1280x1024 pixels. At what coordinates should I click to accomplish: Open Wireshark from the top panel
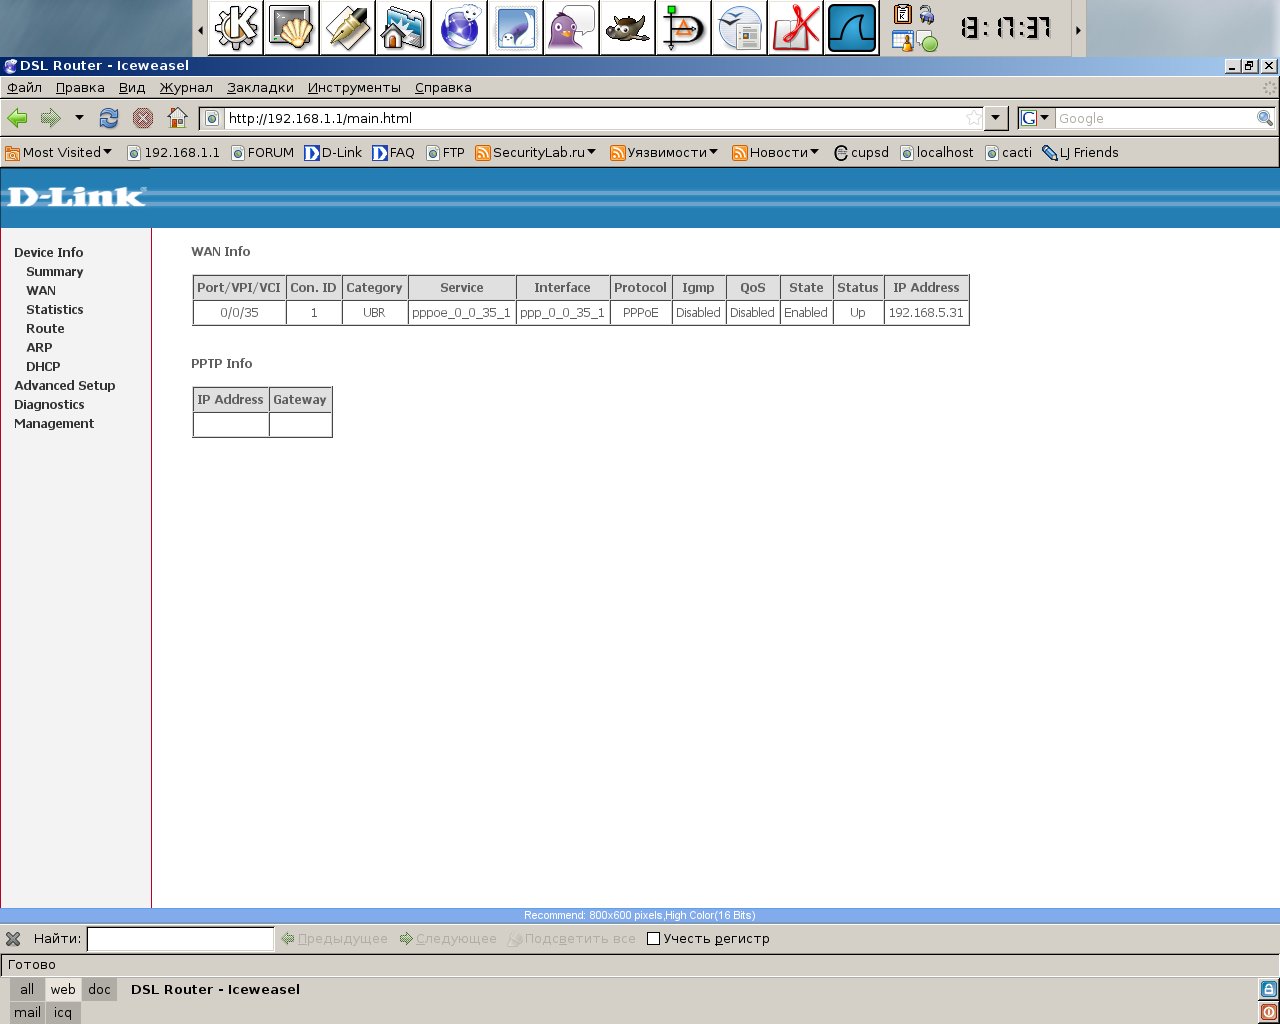pyautogui.click(x=852, y=28)
